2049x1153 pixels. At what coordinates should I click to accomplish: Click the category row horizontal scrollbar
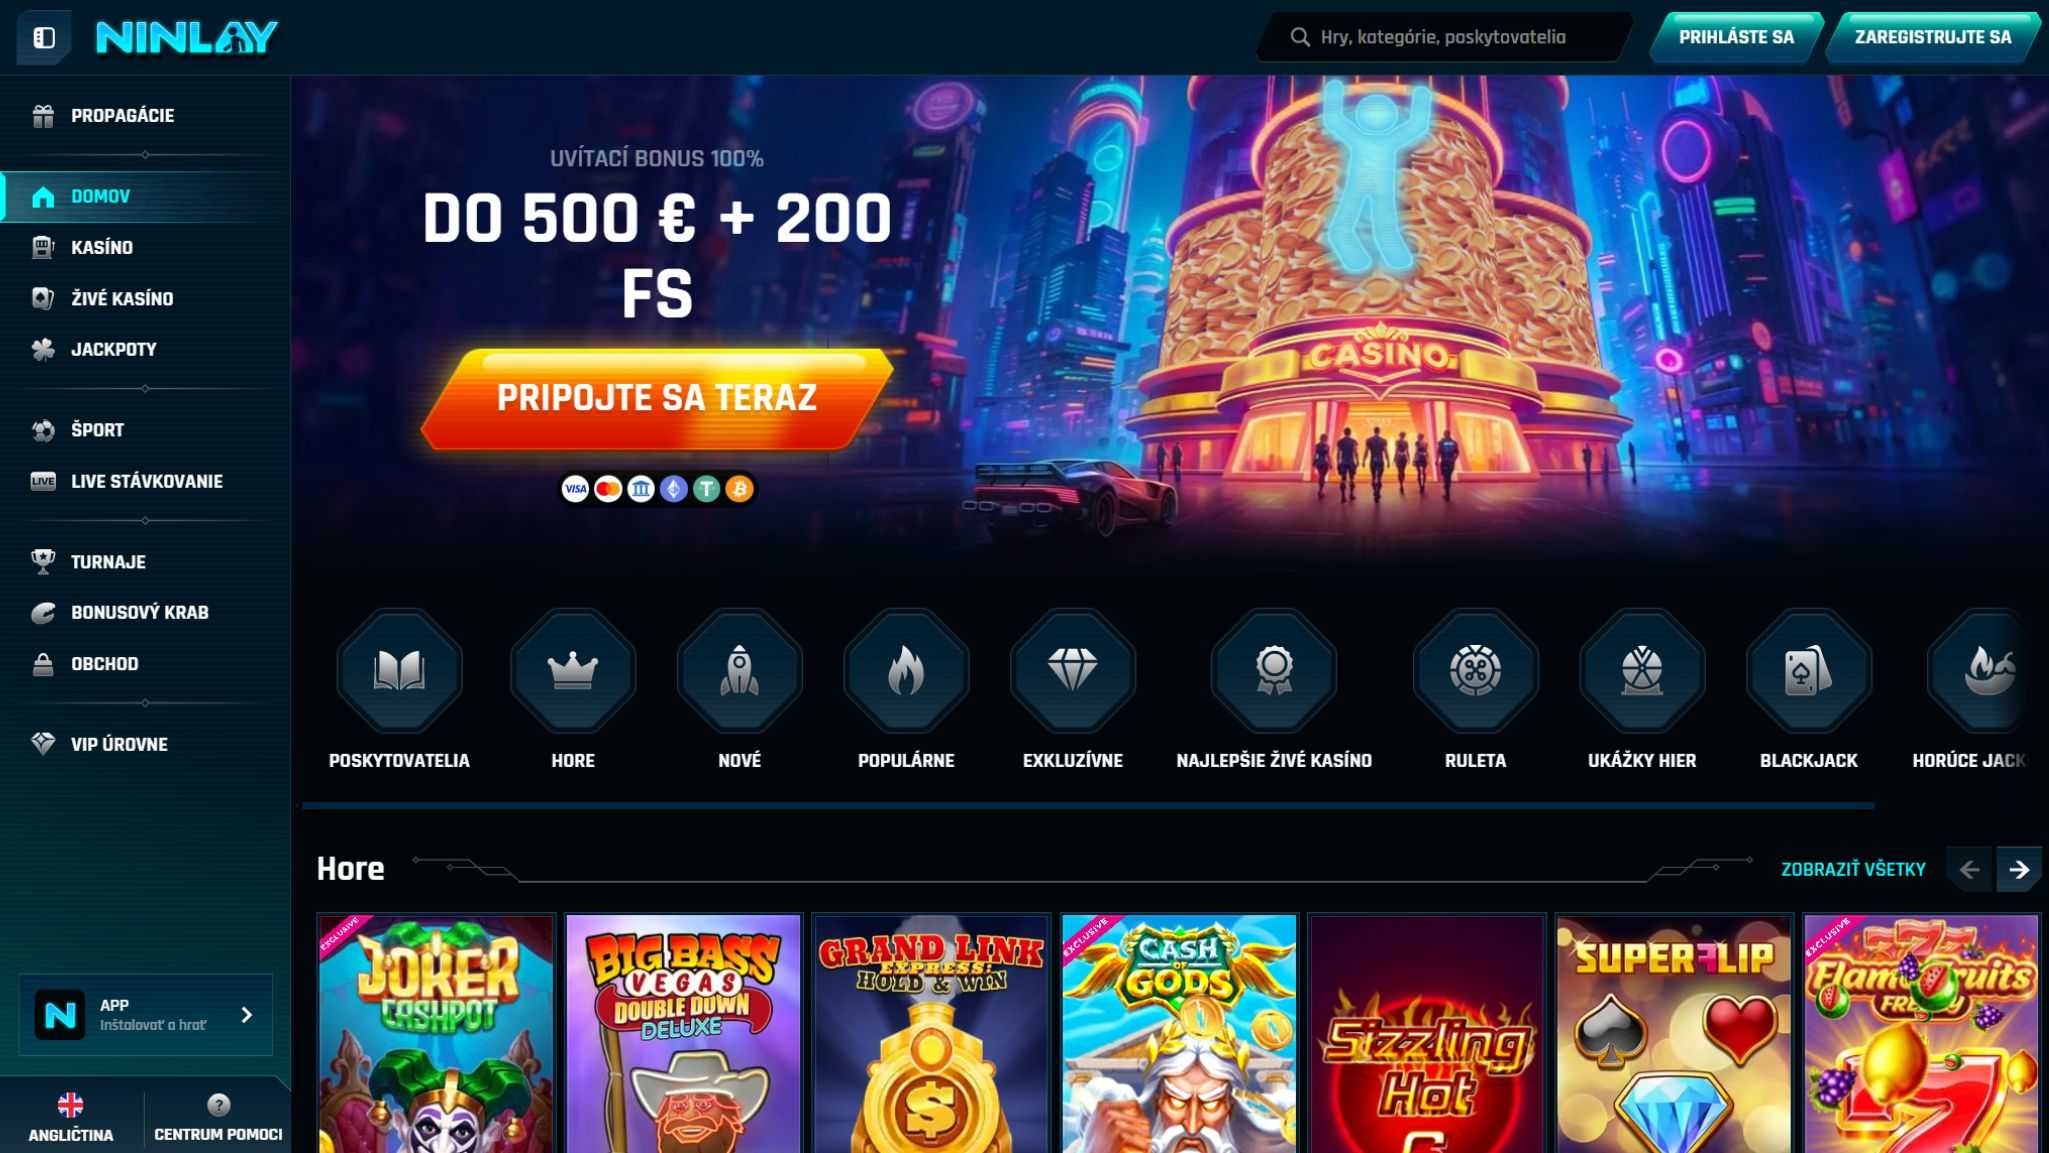[x=1088, y=805]
